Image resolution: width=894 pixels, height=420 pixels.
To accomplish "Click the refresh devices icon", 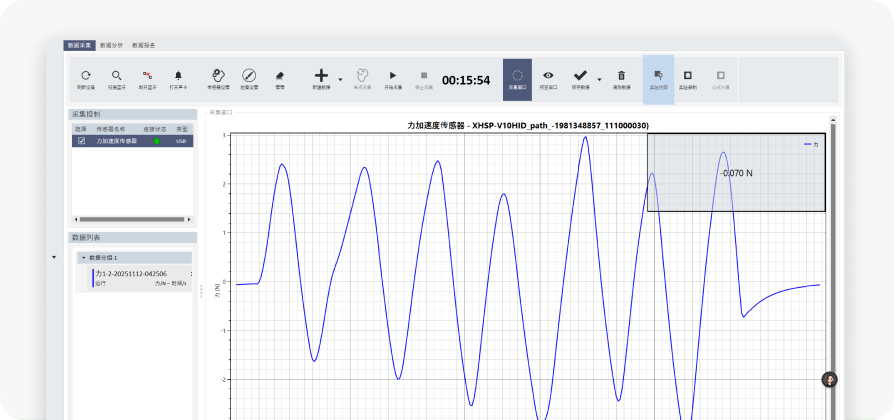I will (86, 75).
